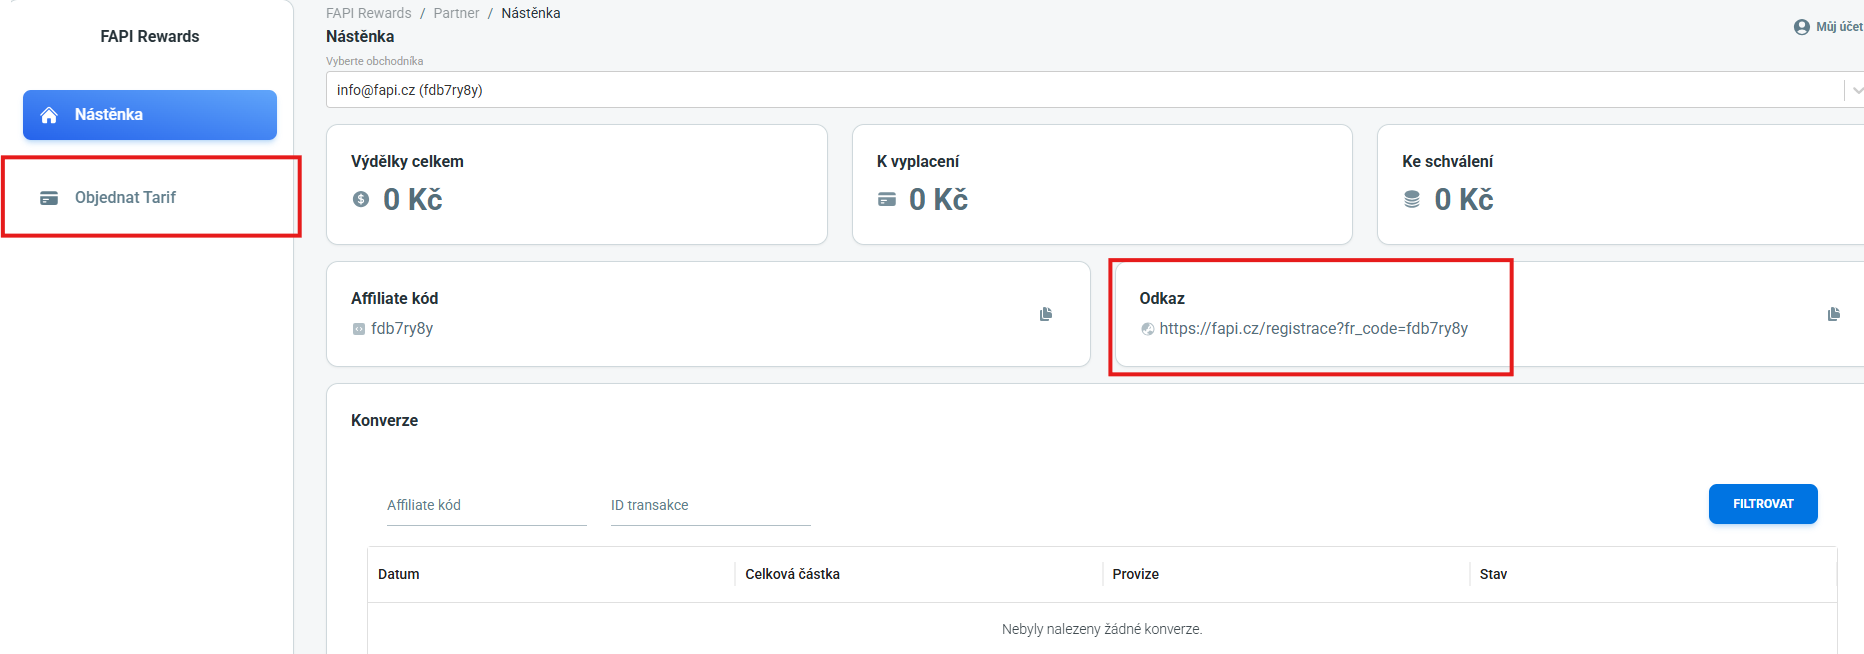Click the 0 Kč value under K vyplacení
Screen dimensions: 1864x654
[x=939, y=200]
